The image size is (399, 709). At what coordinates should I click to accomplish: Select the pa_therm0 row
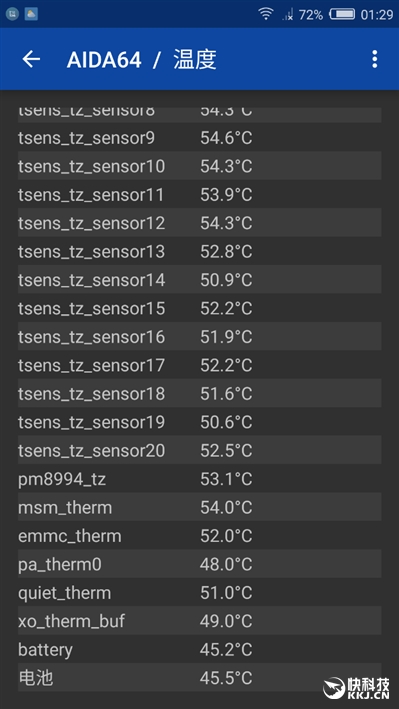click(200, 564)
